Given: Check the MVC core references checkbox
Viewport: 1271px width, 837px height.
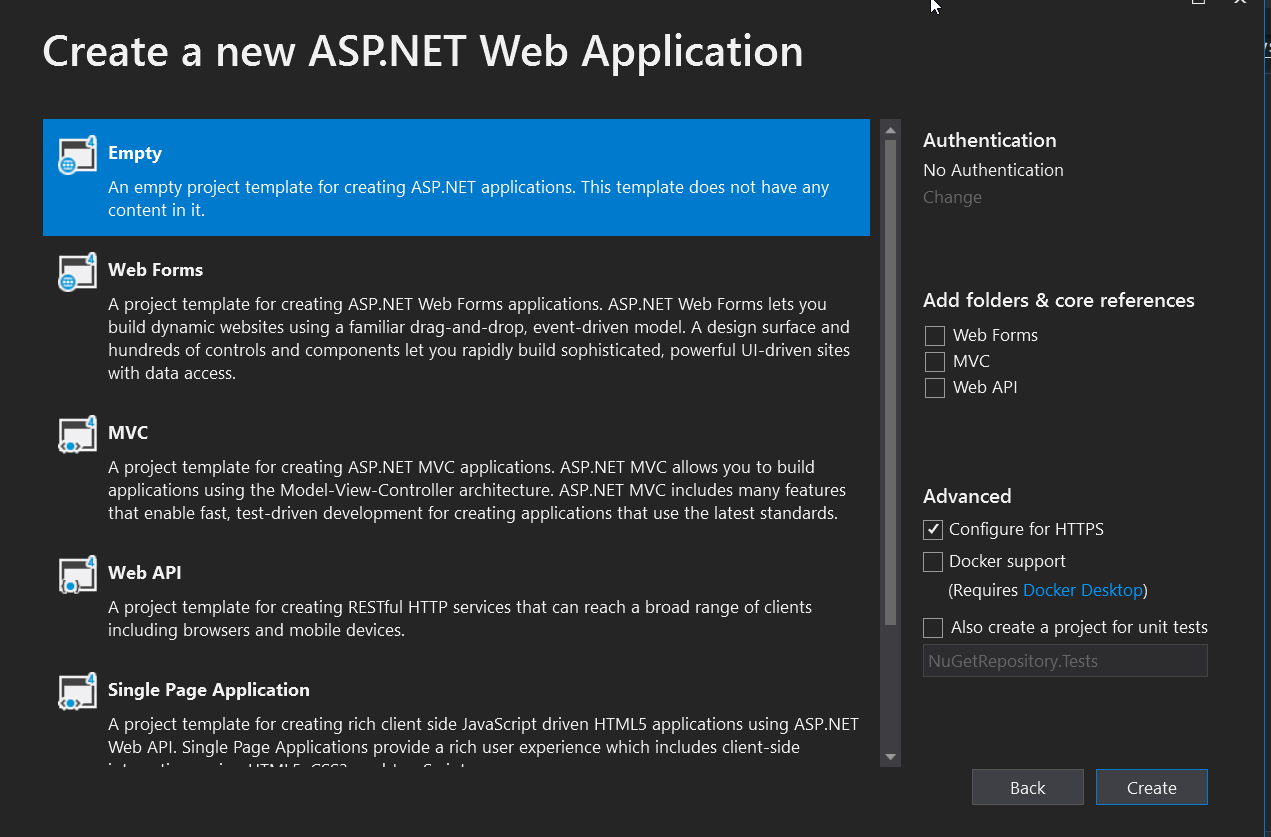Looking at the screenshot, I should [935, 362].
